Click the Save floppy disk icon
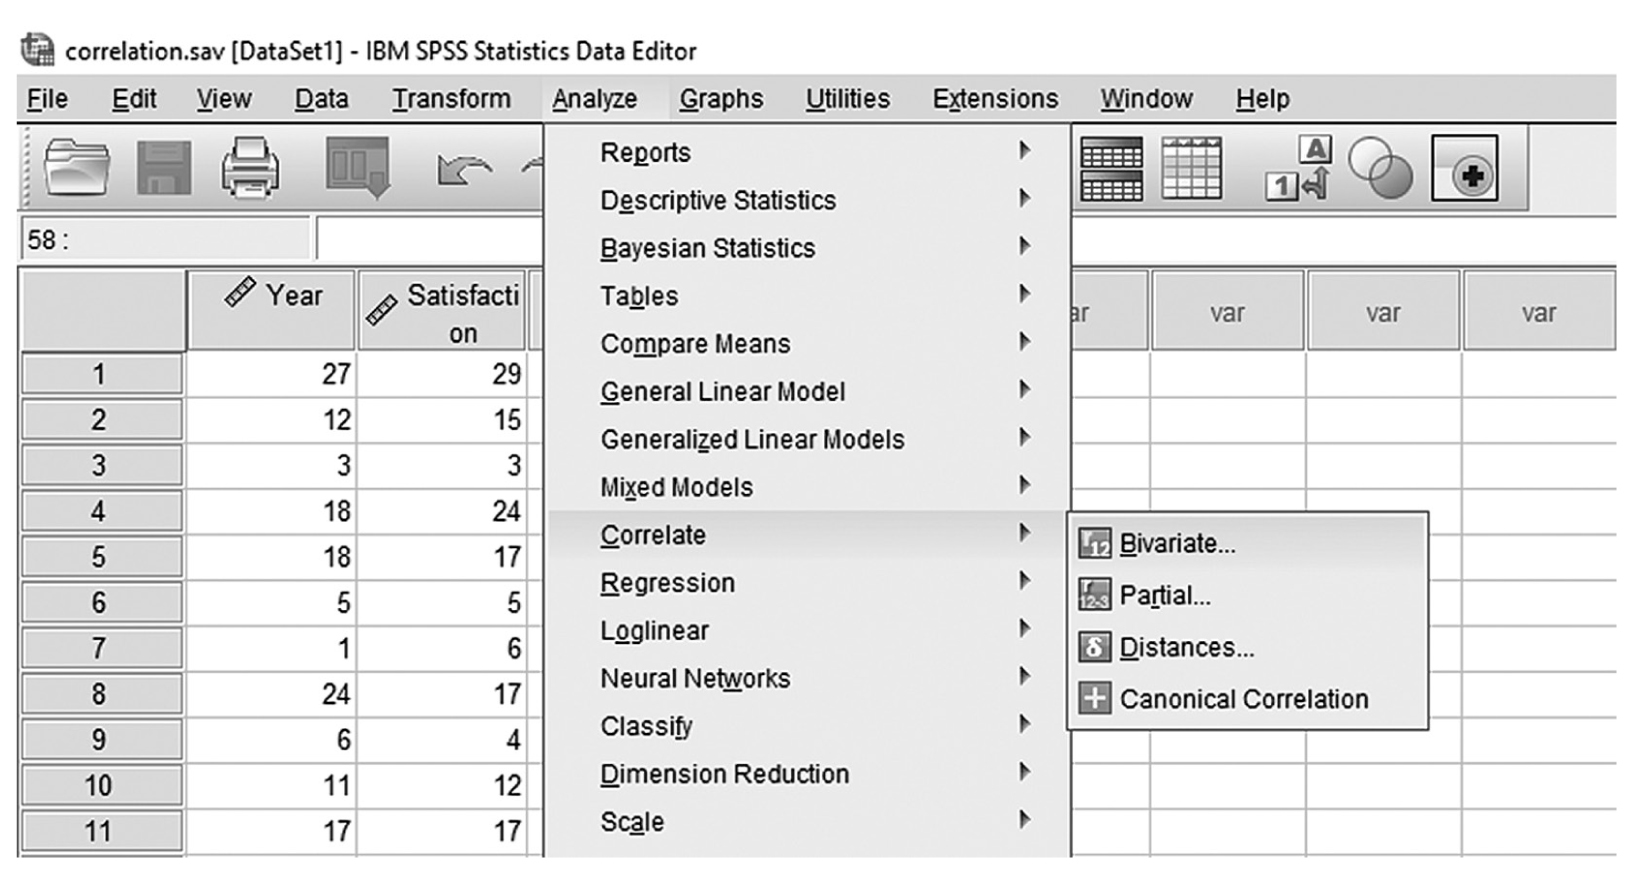The height and width of the screenshot is (884, 1628). (164, 167)
